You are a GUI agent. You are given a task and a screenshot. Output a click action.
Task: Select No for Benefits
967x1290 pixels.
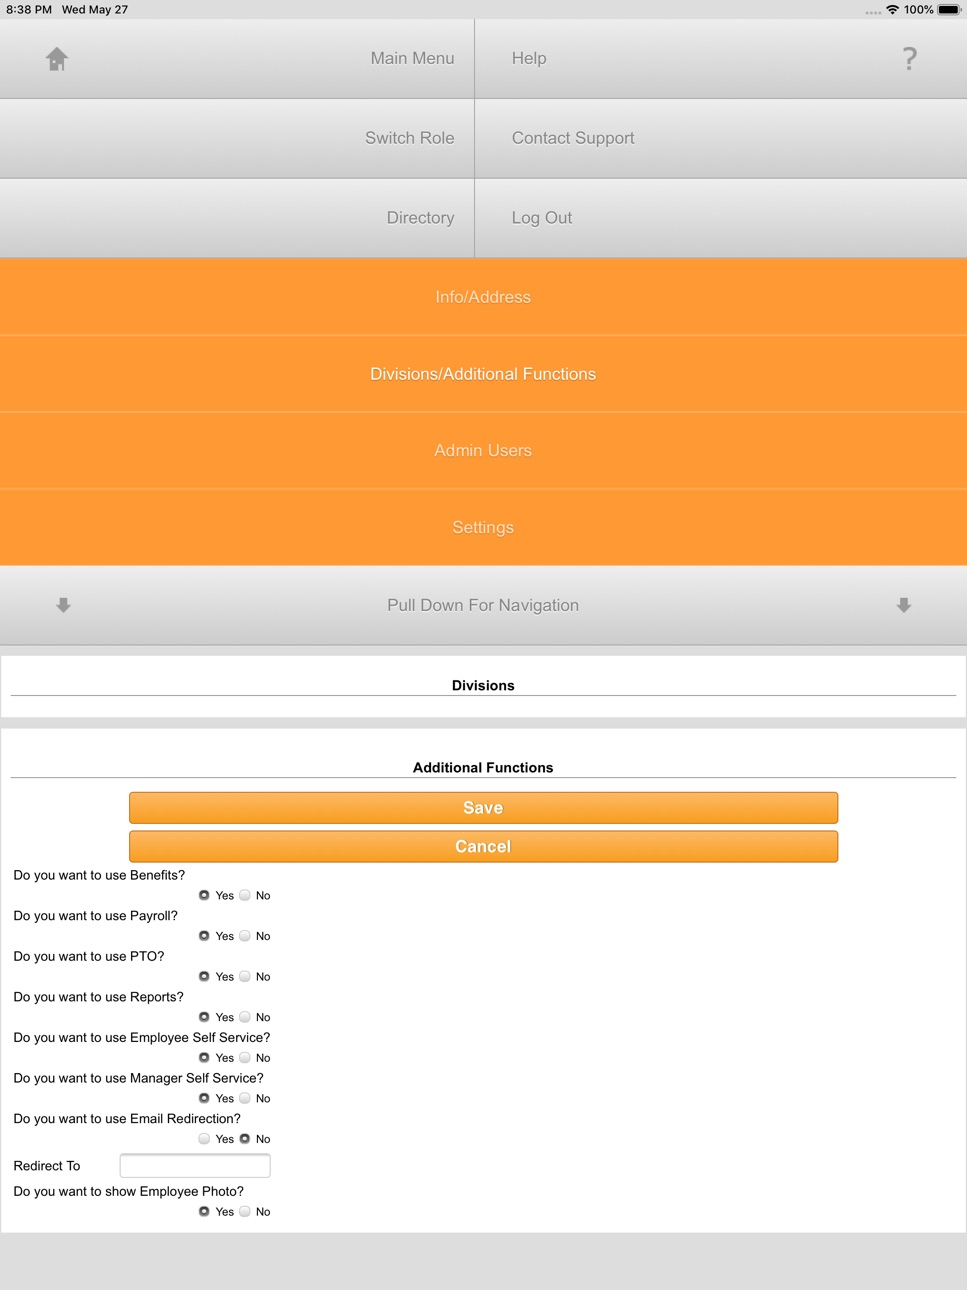pyautogui.click(x=245, y=895)
